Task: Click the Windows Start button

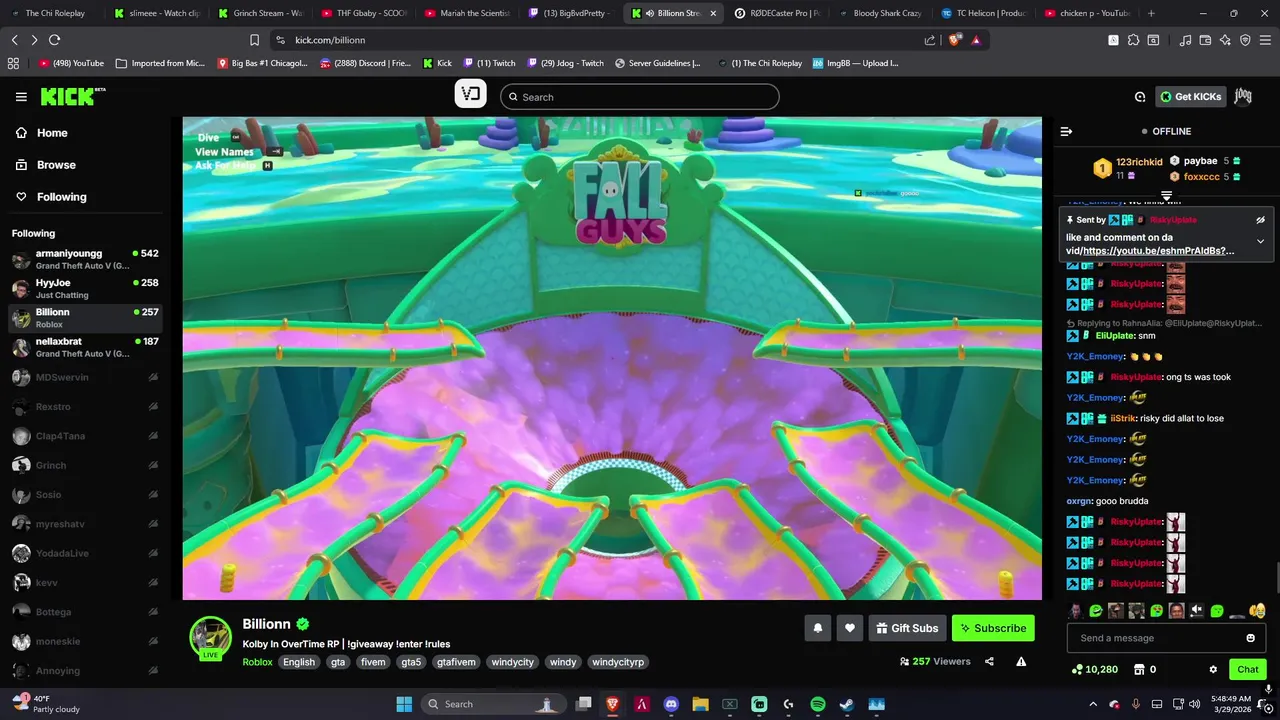Action: point(404,704)
